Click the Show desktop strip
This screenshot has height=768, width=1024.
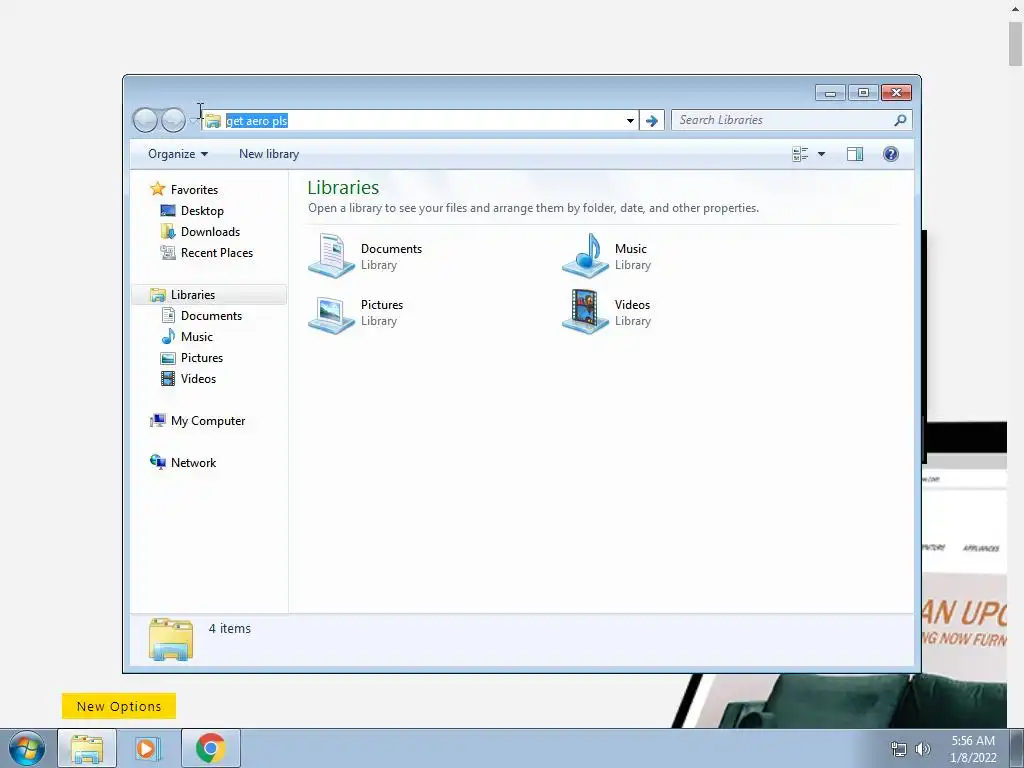click(x=1017, y=748)
